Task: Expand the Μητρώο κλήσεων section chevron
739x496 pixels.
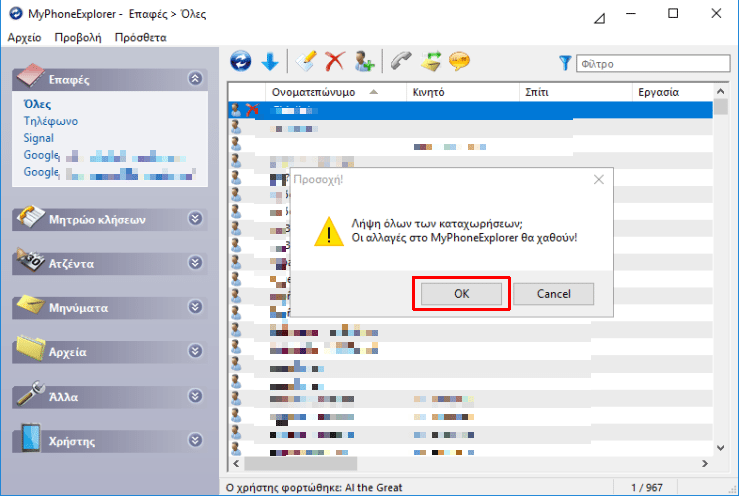Action: pos(195,219)
